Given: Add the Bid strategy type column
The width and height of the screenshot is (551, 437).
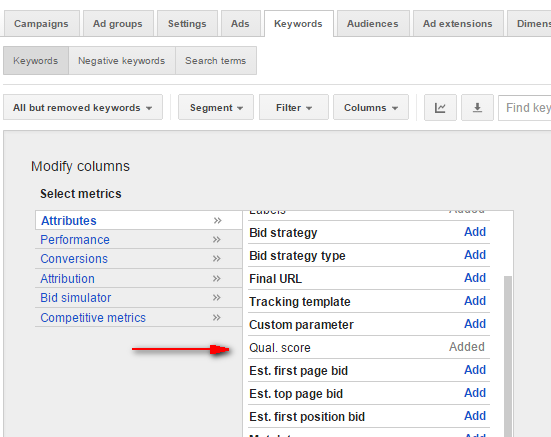Looking at the screenshot, I should (x=475, y=255).
